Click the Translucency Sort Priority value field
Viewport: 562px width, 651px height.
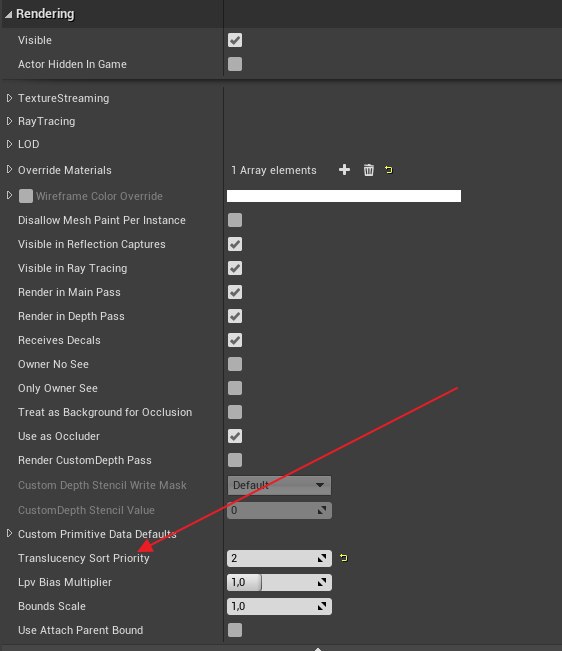coord(279,558)
